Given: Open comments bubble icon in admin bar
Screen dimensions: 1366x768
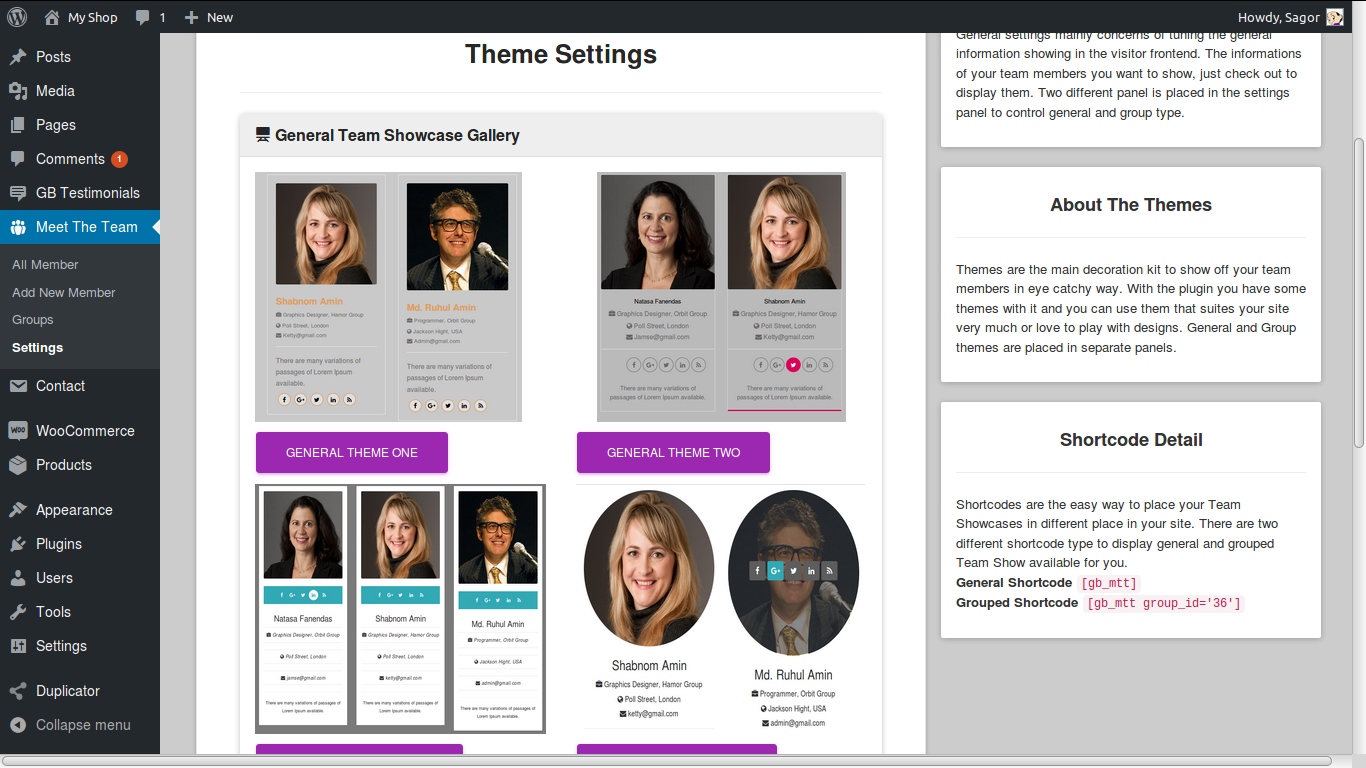Looking at the screenshot, I should pyautogui.click(x=143, y=18).
